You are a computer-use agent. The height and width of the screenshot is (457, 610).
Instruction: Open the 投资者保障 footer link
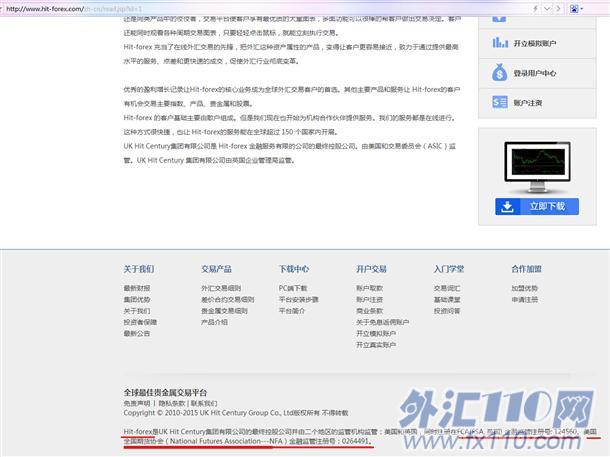pyautogui.click(x=140, y=322)
